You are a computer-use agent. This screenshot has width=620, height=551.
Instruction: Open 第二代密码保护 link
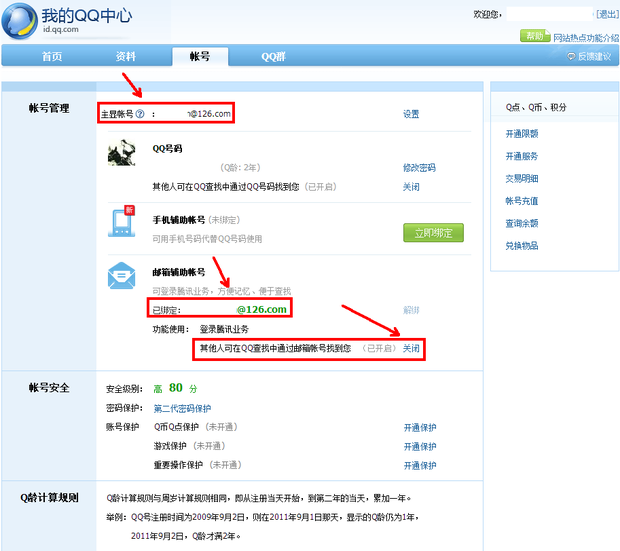182,408
